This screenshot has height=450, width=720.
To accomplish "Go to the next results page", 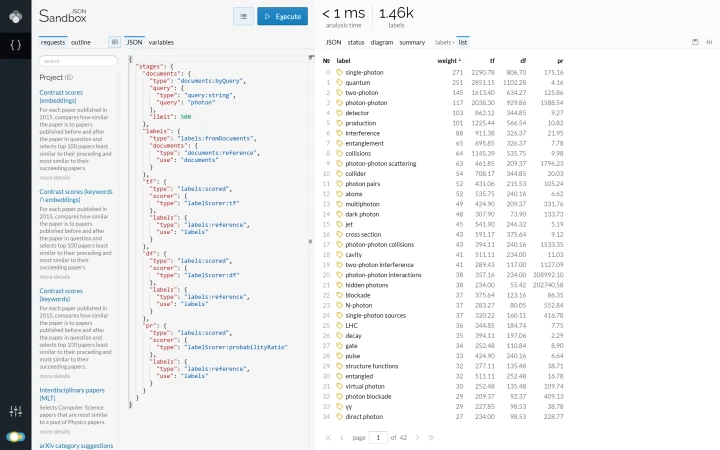I will point(417,438).
